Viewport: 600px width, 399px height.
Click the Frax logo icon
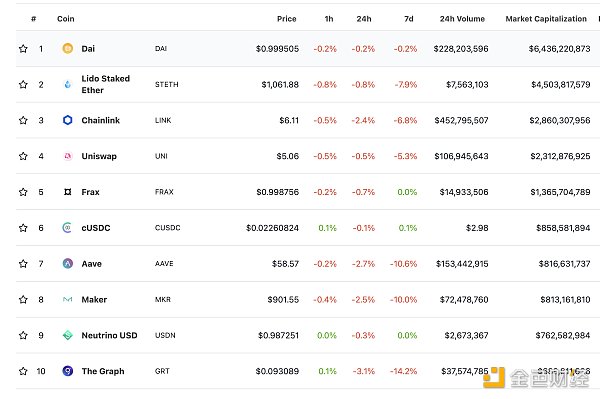click(68, 192)
